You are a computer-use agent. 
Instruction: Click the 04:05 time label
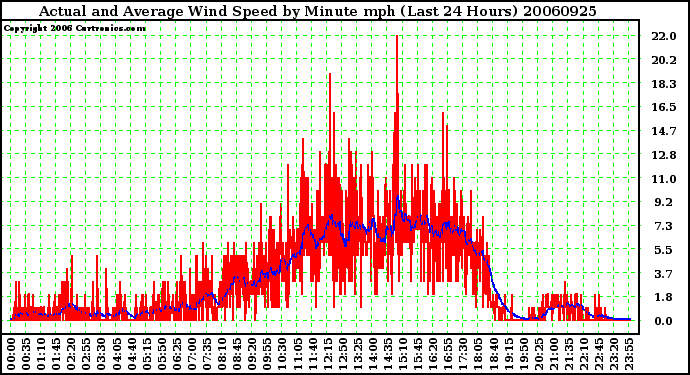point(116,354)
